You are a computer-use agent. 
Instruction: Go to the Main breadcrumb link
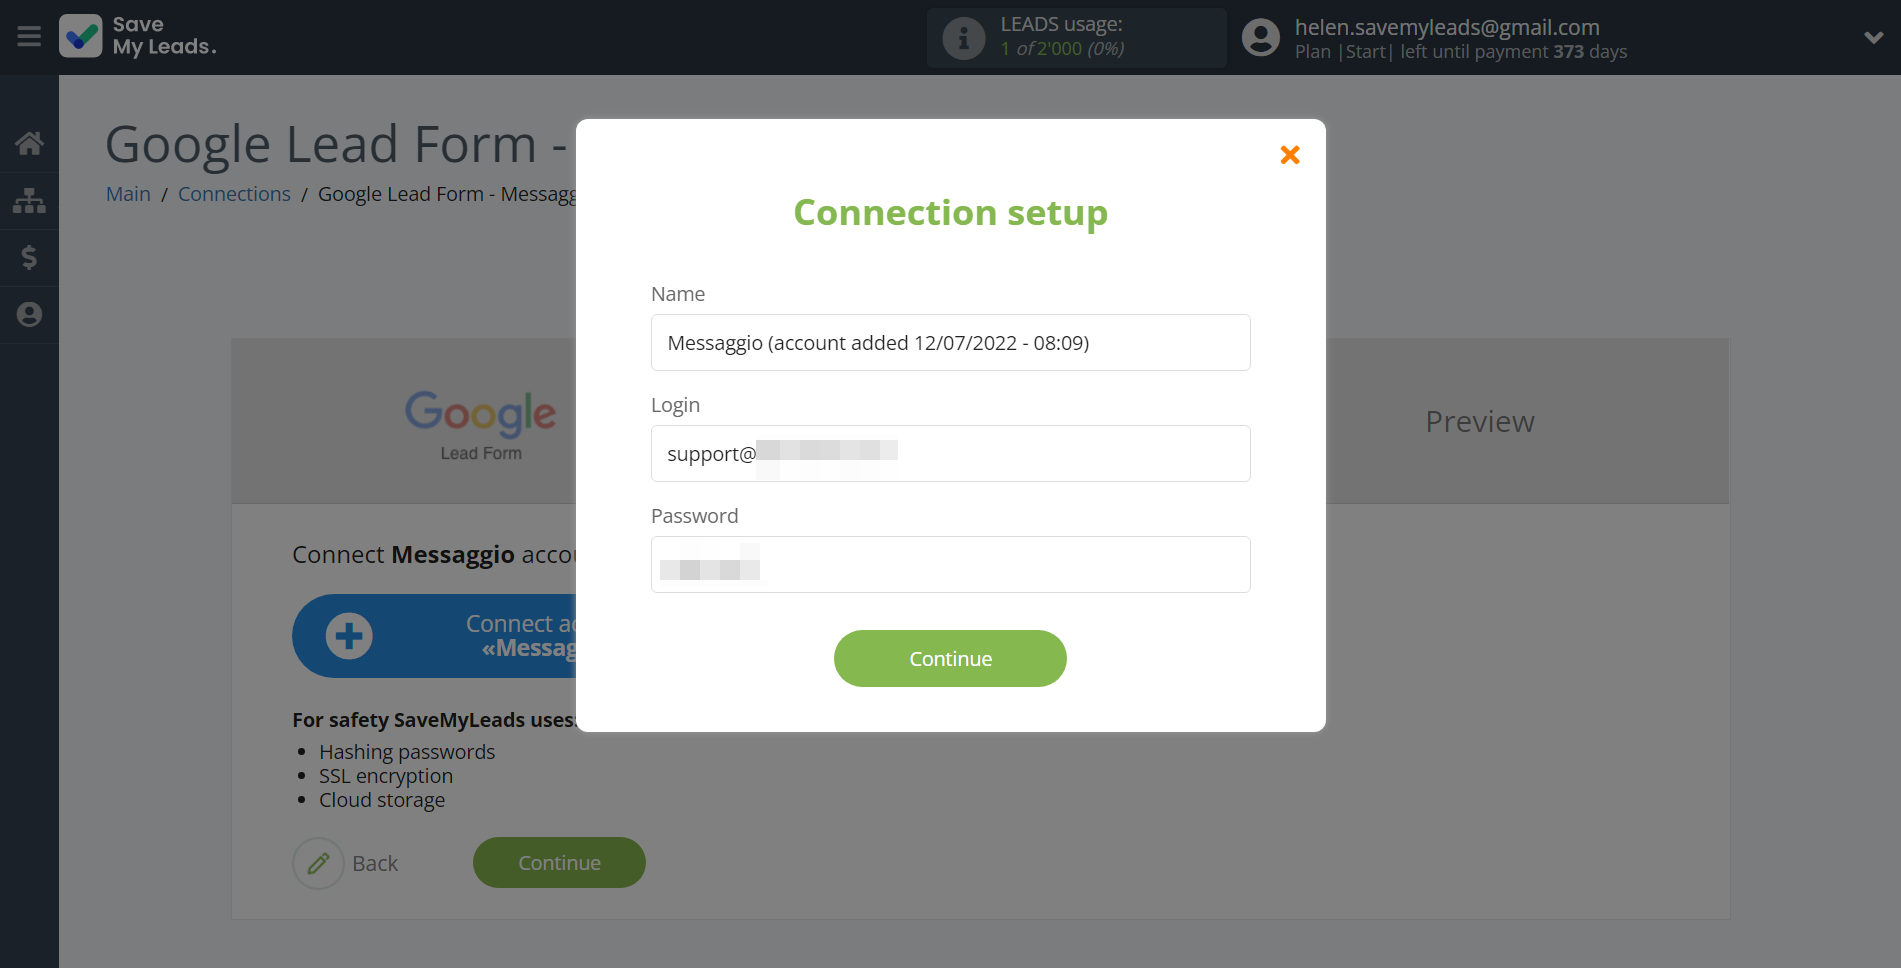point(128,194)
